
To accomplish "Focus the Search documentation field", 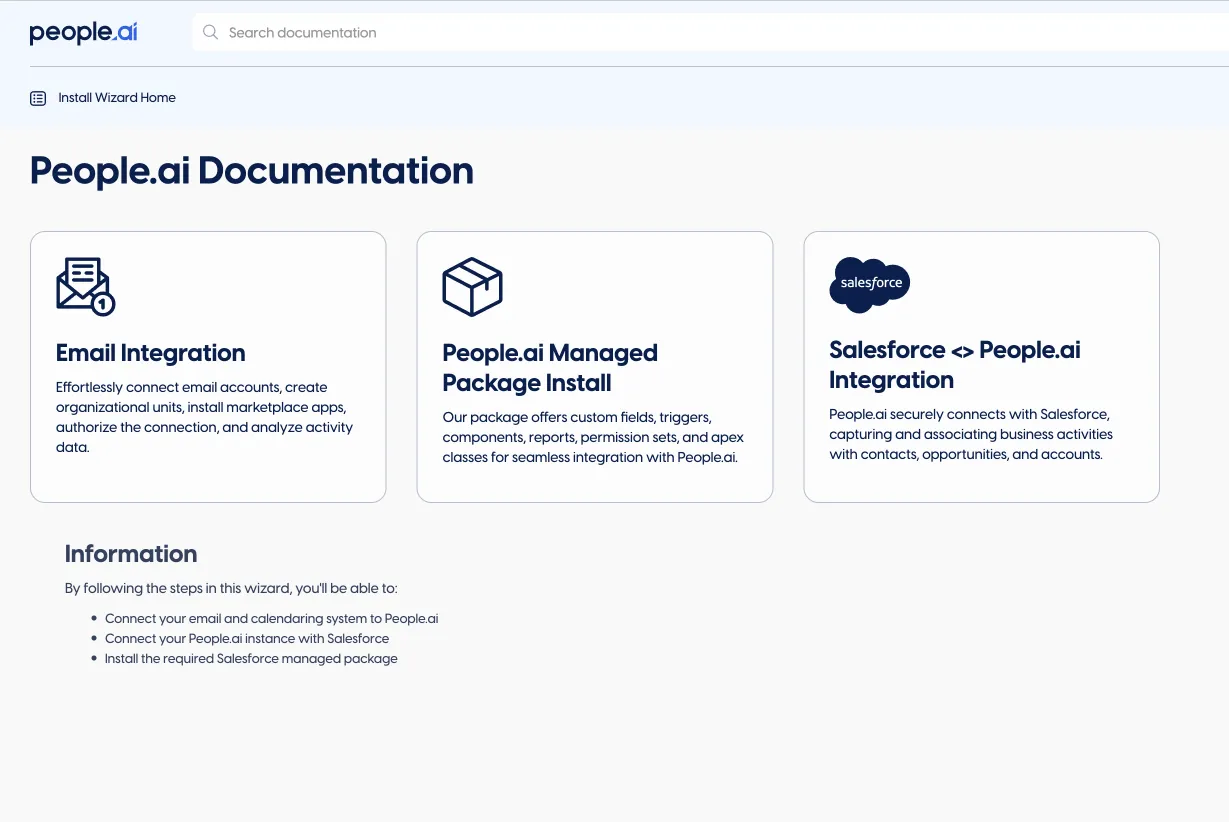I will click(x=710, y=32).
